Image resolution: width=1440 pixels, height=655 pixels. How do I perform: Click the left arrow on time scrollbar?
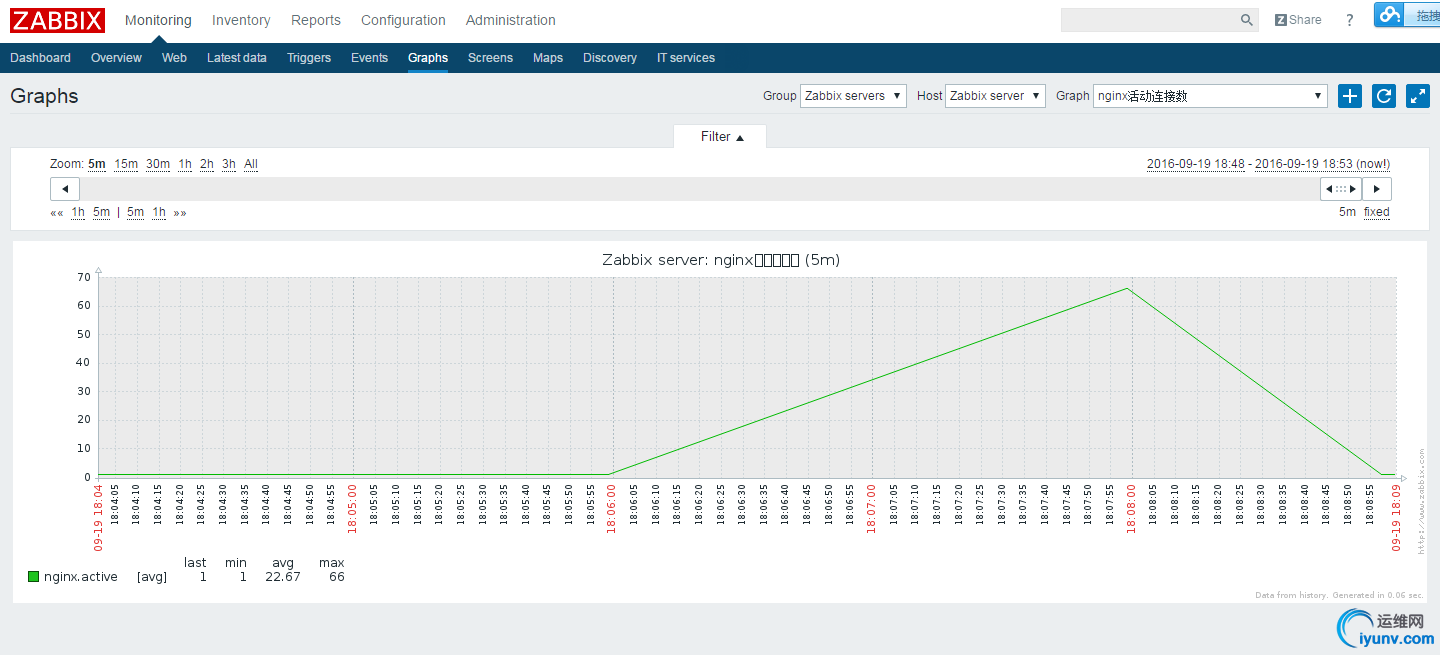(65, 189)
